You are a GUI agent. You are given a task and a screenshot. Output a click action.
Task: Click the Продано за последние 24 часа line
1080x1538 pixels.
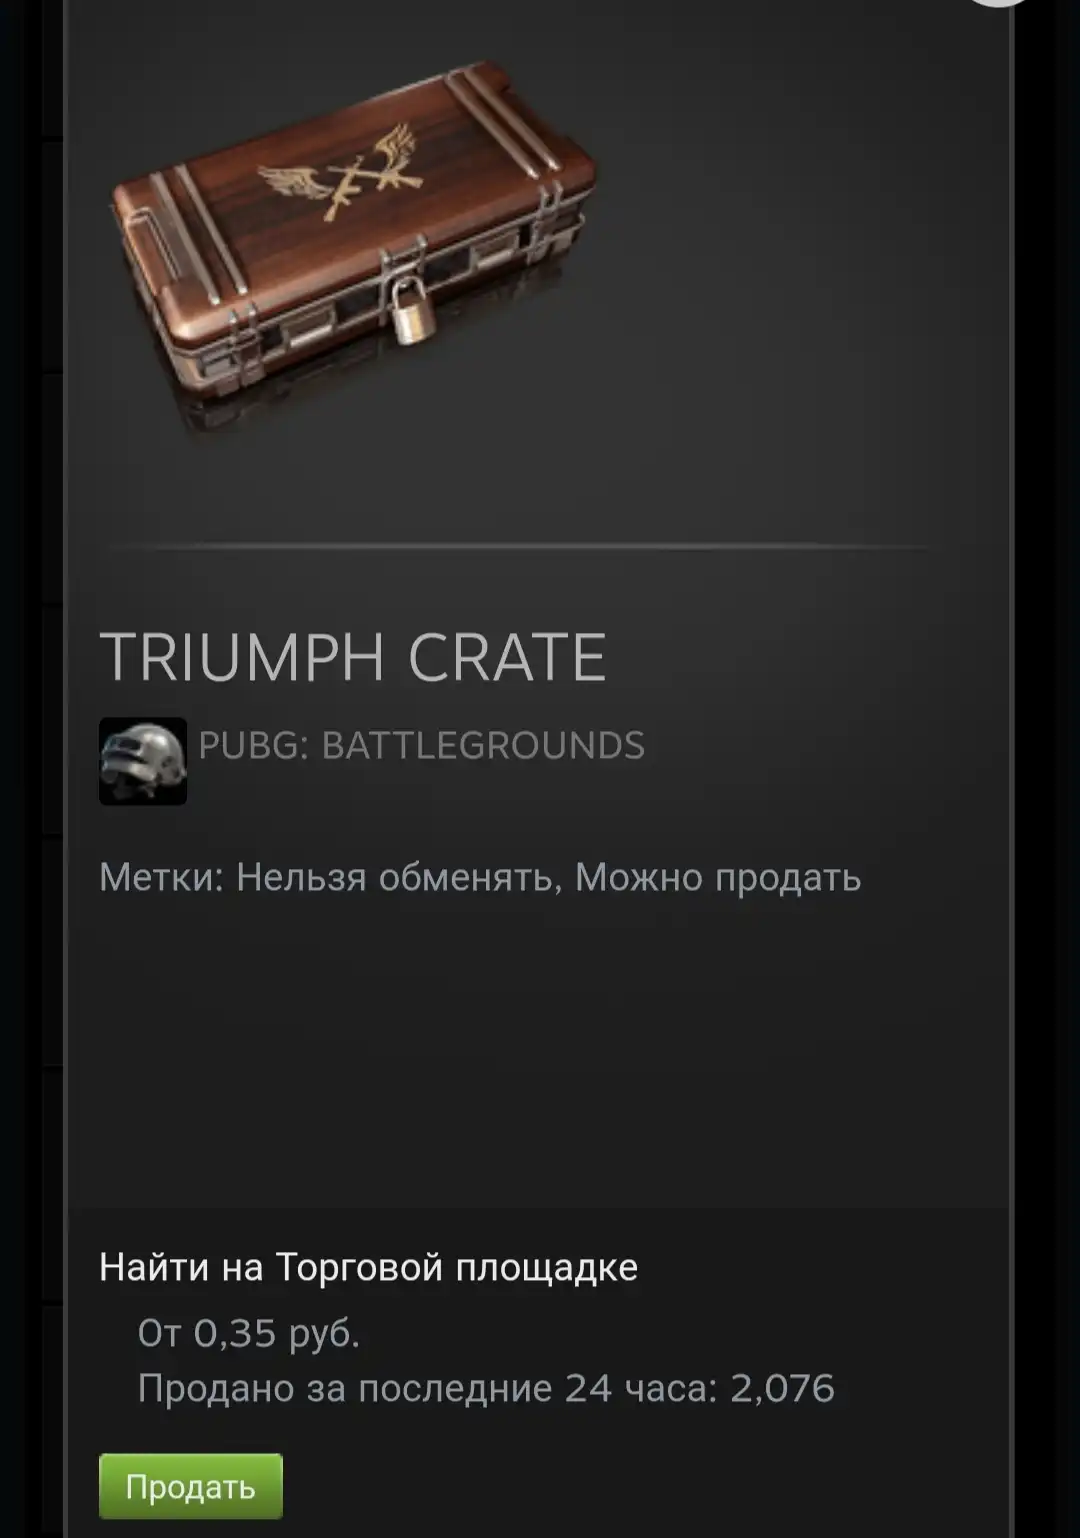(486, 1388)
